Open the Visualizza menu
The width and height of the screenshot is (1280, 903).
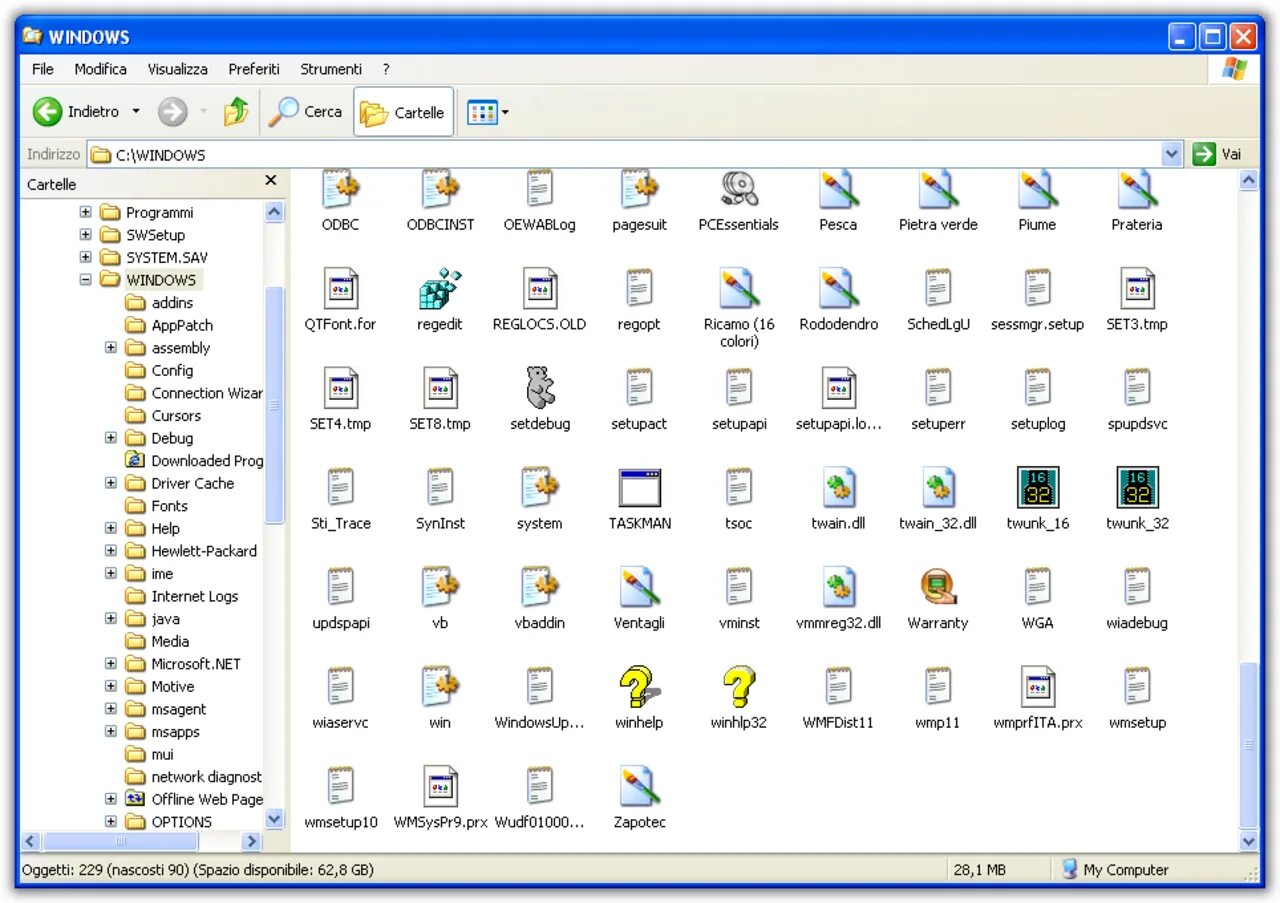coord(178,69)
